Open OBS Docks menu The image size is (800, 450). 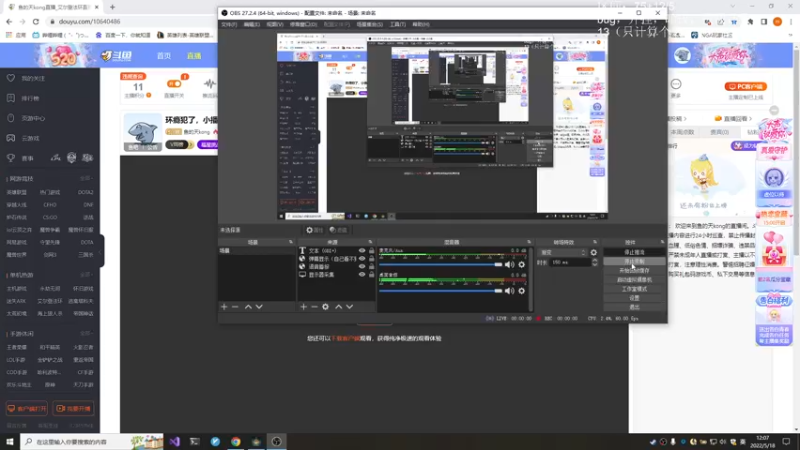pos(303,24)
